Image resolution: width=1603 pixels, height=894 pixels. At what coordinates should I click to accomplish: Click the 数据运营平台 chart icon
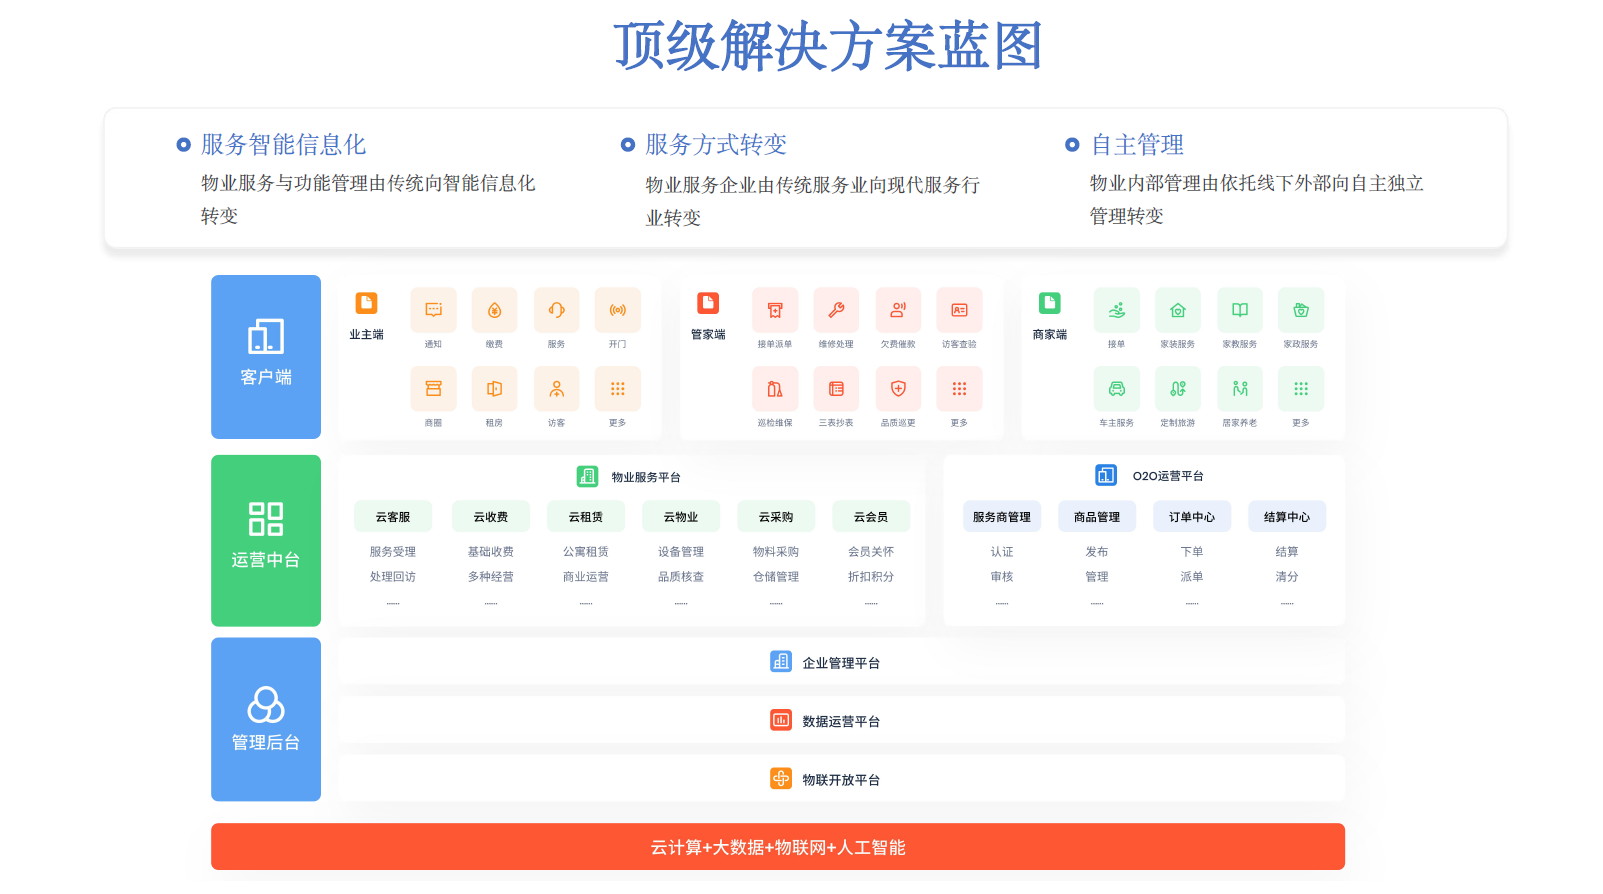[781, 720]
